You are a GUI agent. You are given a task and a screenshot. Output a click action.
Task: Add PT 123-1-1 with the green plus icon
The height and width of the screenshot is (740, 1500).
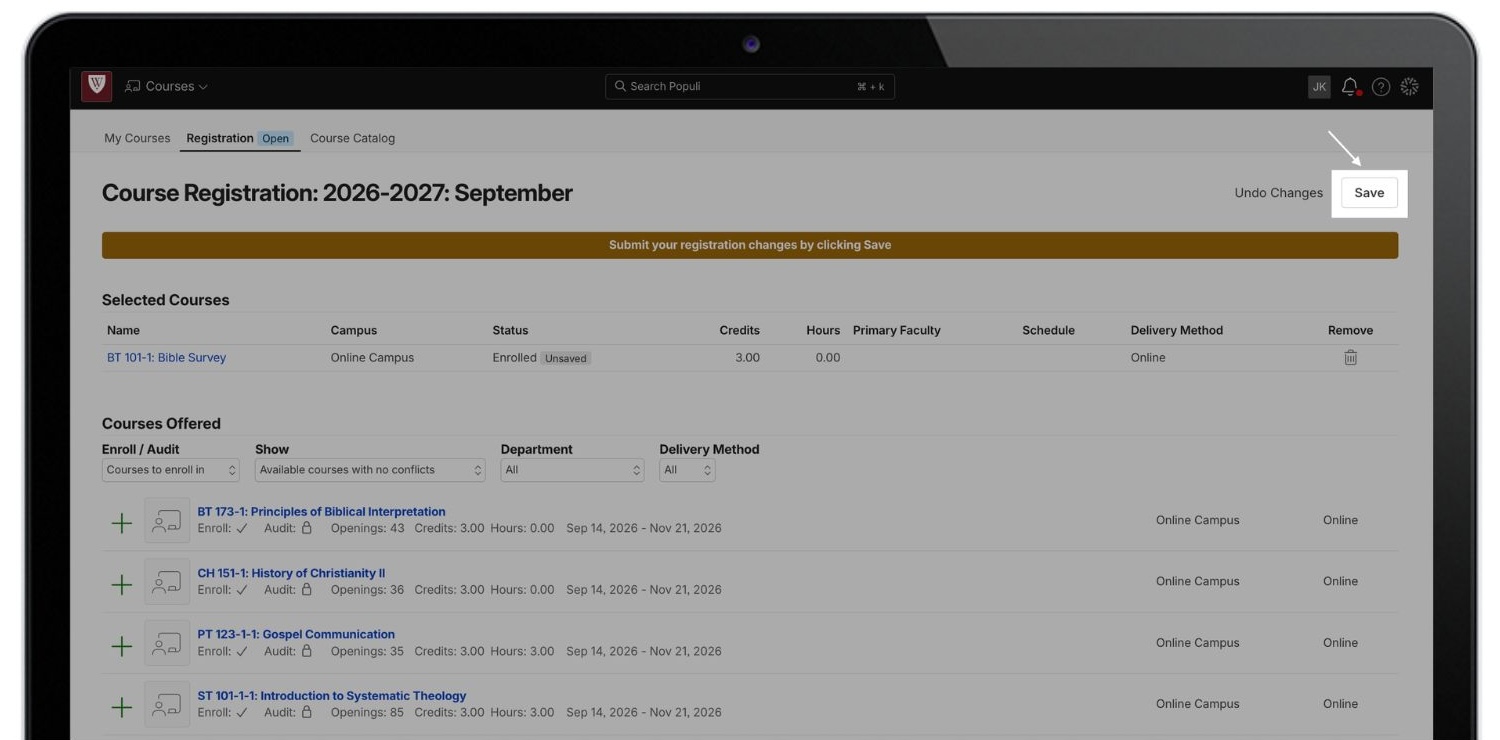[121, 646]
